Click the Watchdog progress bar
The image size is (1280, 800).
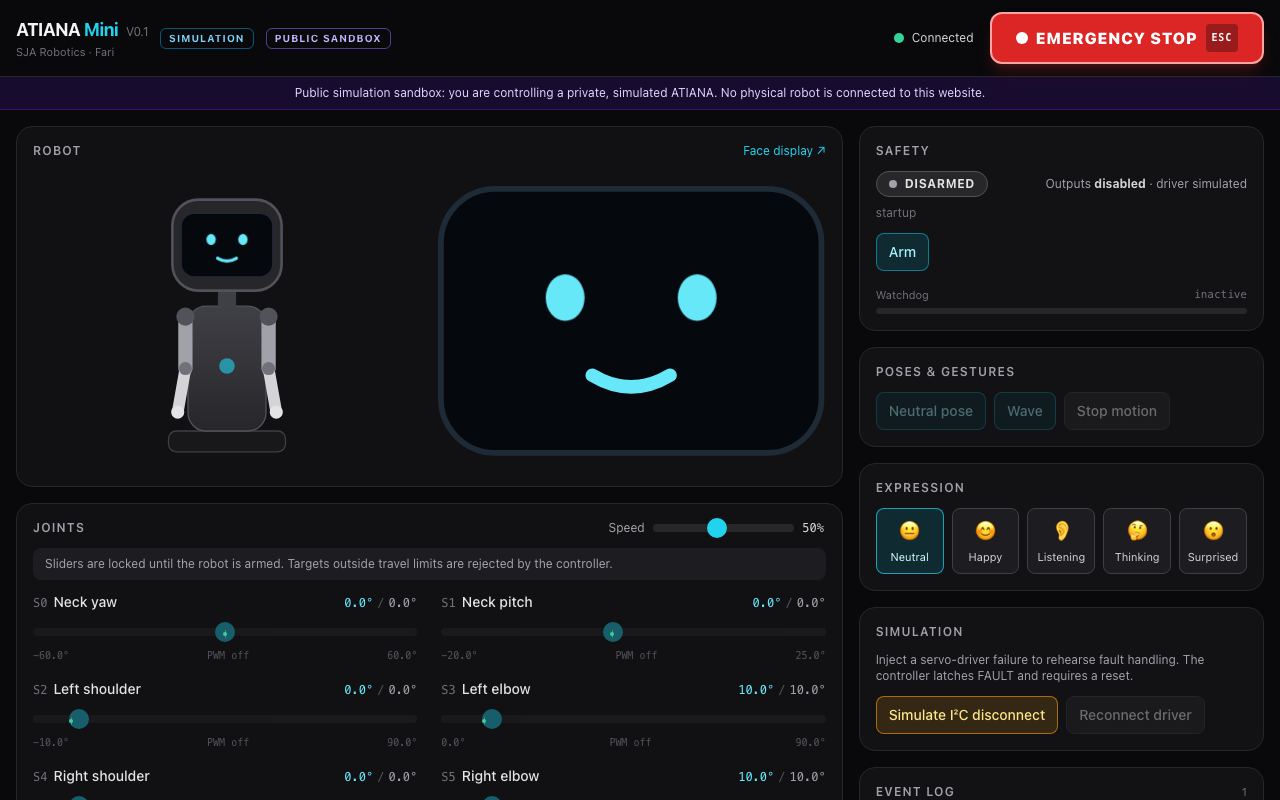click(1061, 311)
